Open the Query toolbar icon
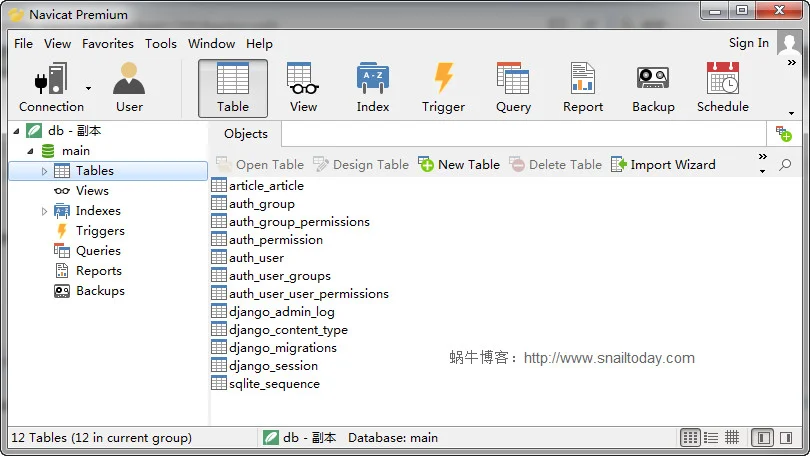The width and height of the screenshot is (810, 456). coord(513,88)
